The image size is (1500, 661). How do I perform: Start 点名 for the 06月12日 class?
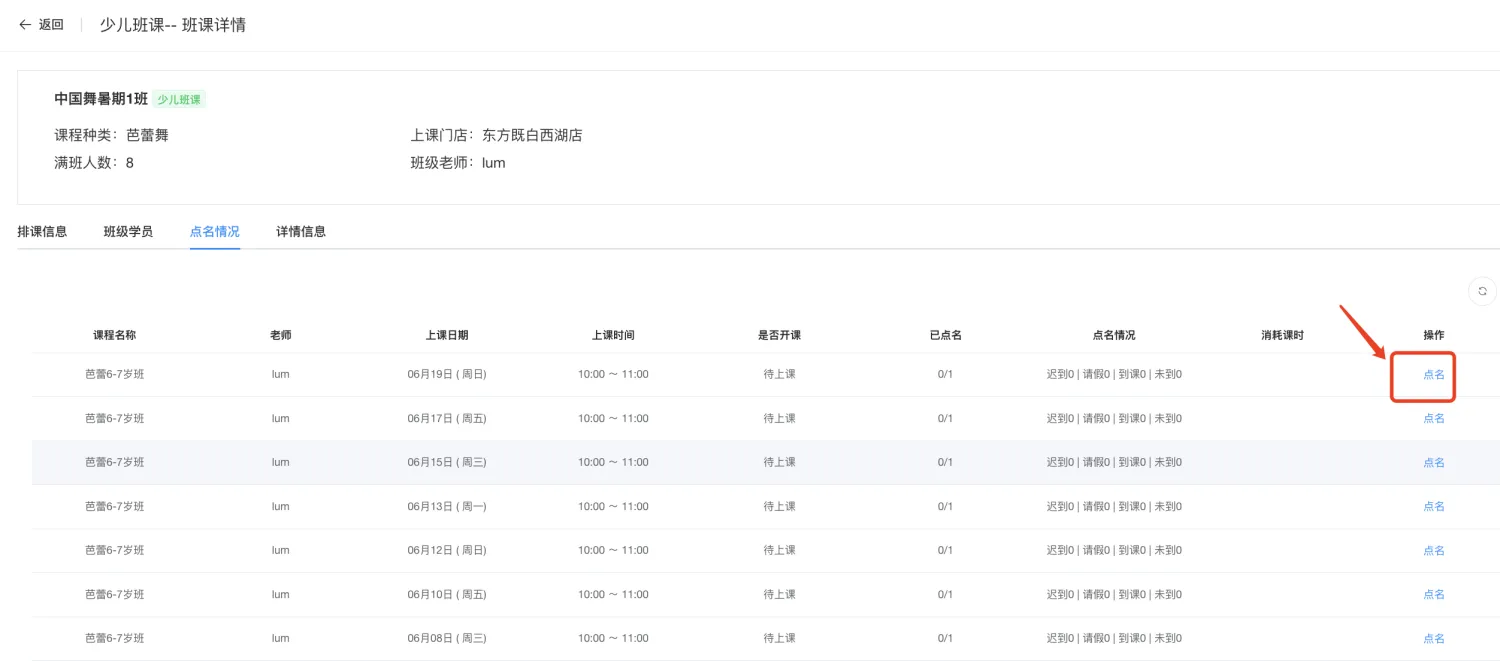coord(1433,551)
